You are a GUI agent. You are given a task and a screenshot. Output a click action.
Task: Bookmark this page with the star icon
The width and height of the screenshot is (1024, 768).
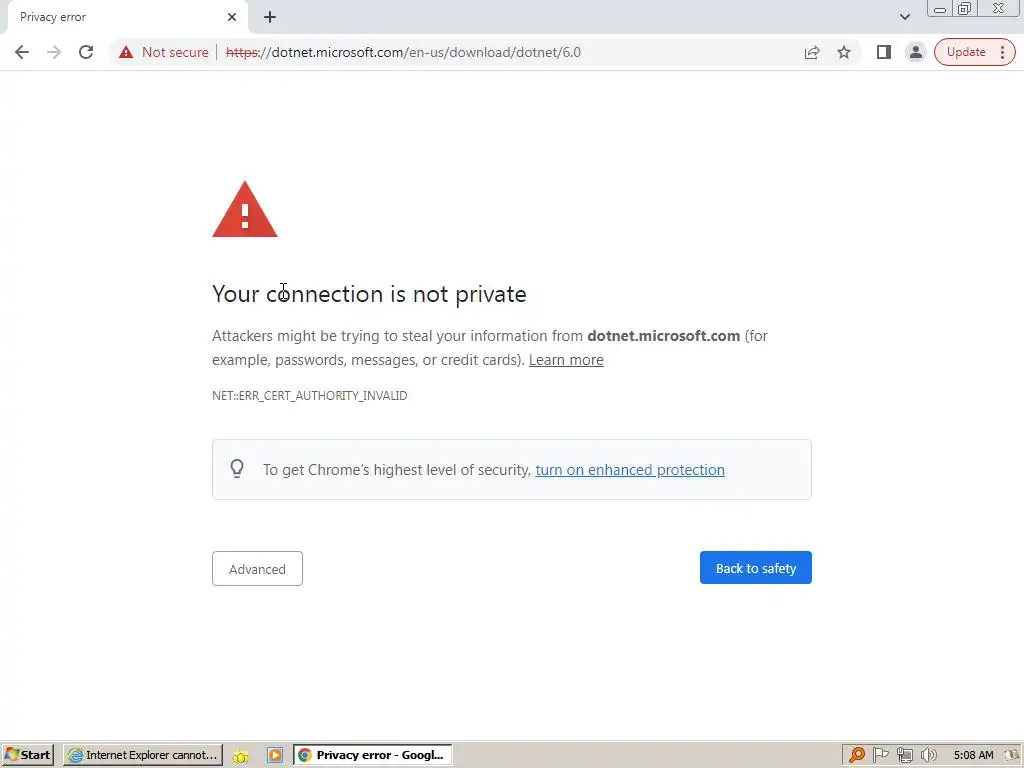tap(844, 52)
